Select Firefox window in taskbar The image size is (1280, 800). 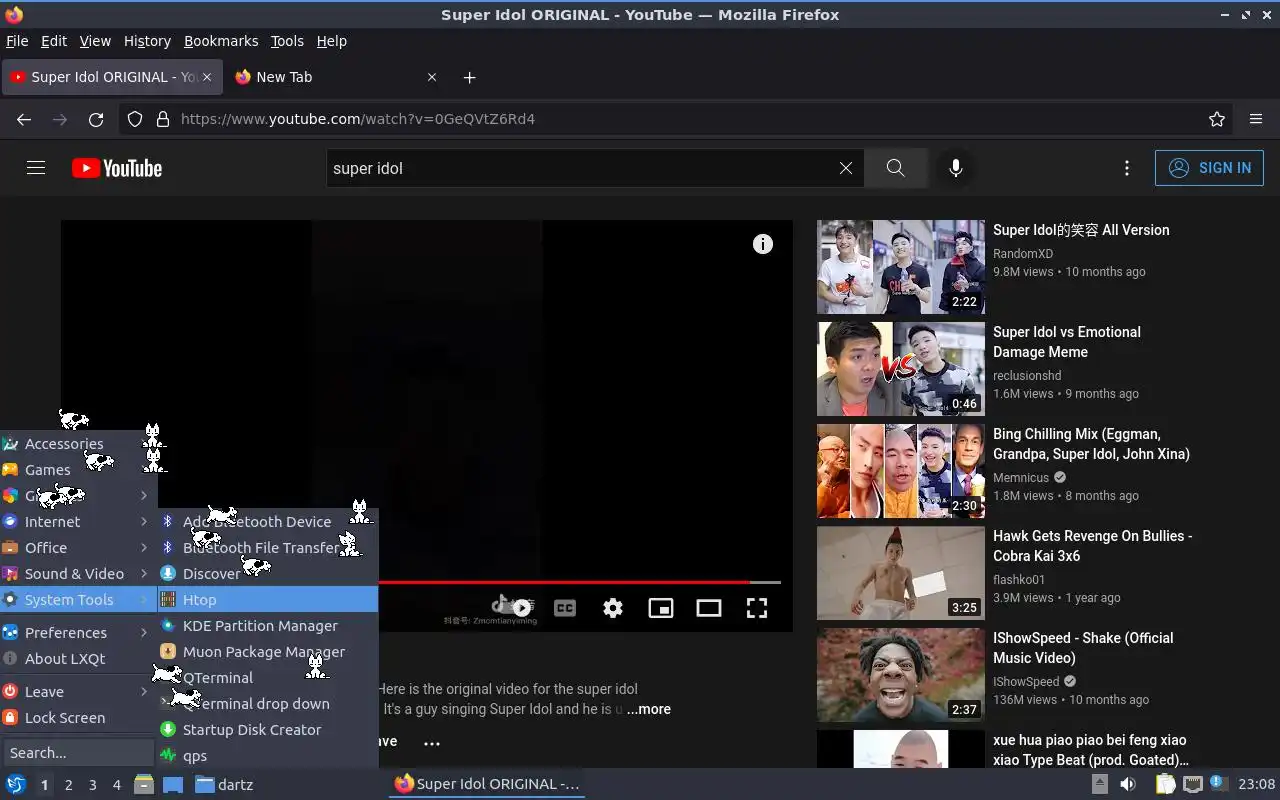point(487,784)
